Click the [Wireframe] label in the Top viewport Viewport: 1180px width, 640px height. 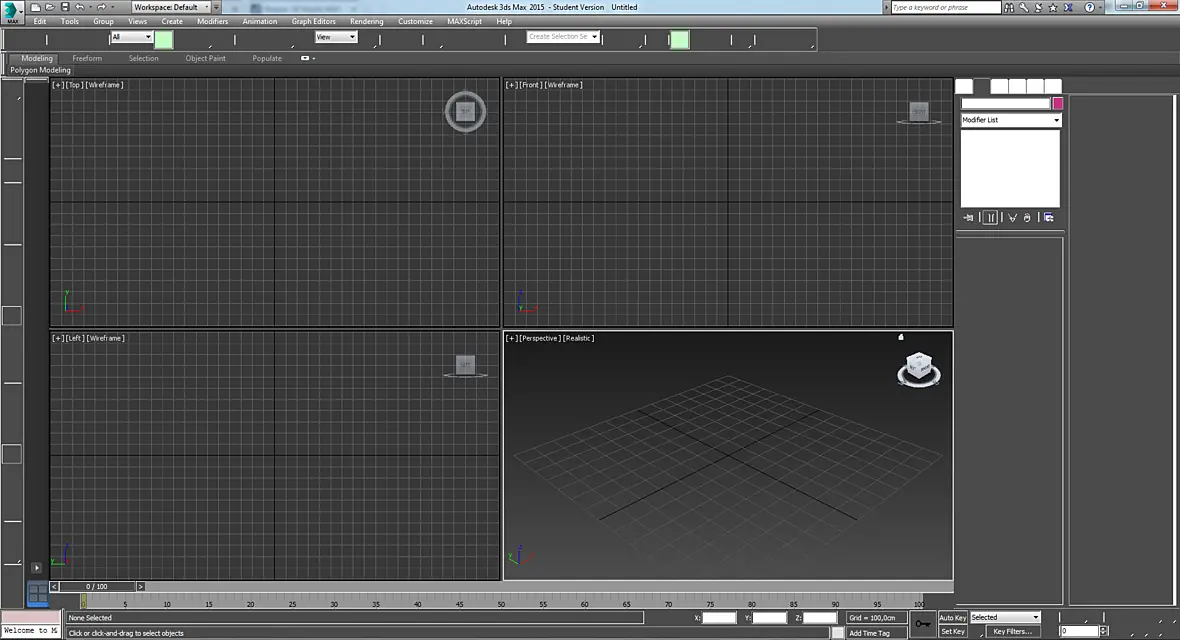tap(105, 84)
